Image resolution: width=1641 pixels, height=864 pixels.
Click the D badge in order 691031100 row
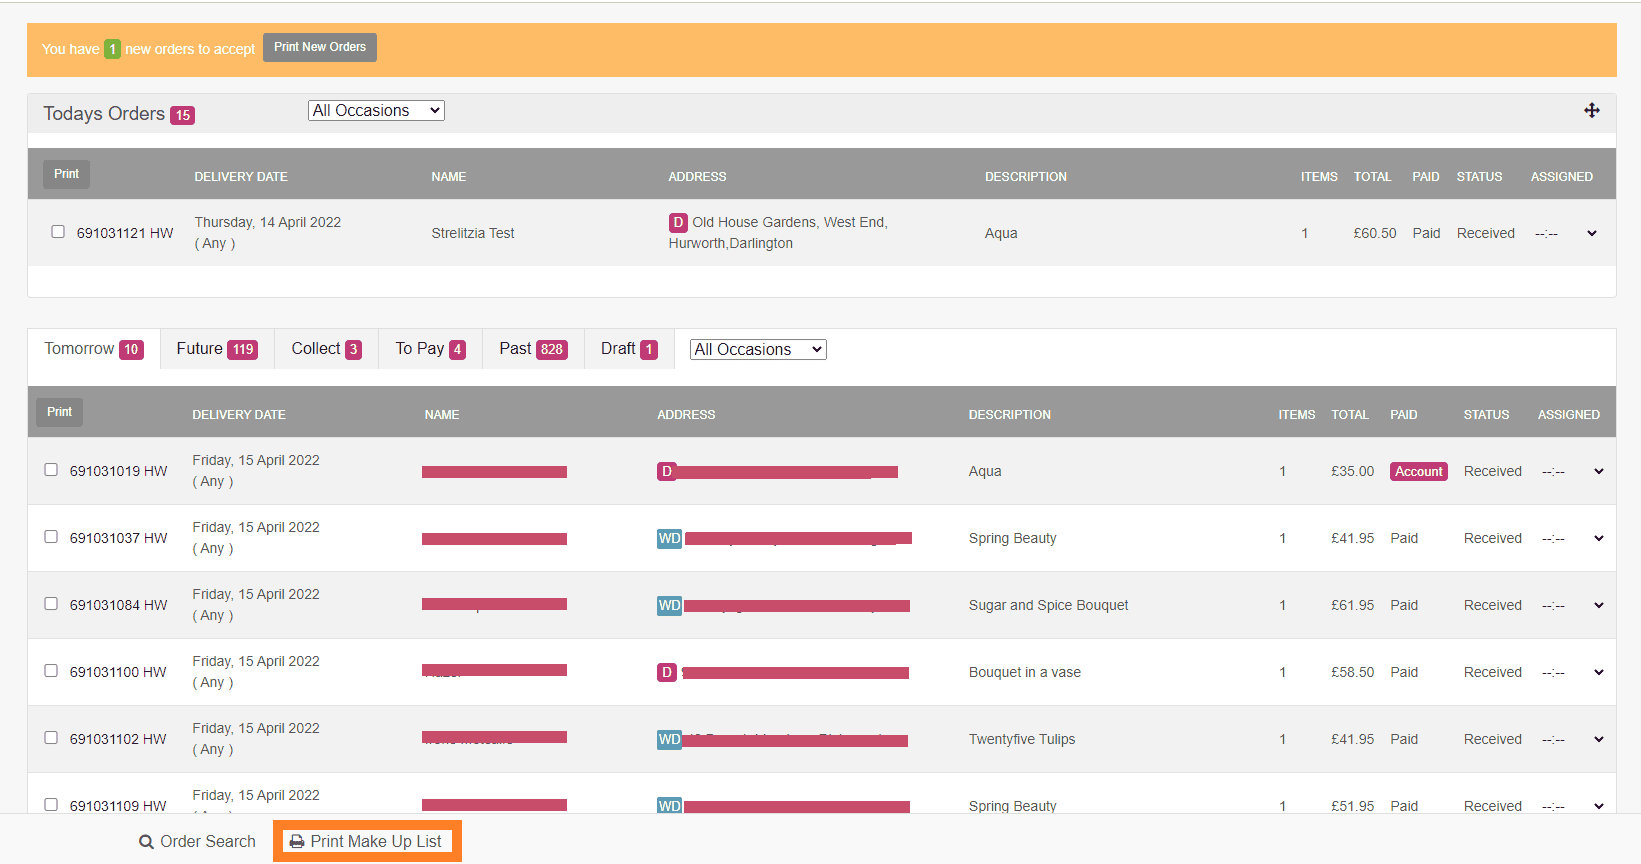[667, 672]
